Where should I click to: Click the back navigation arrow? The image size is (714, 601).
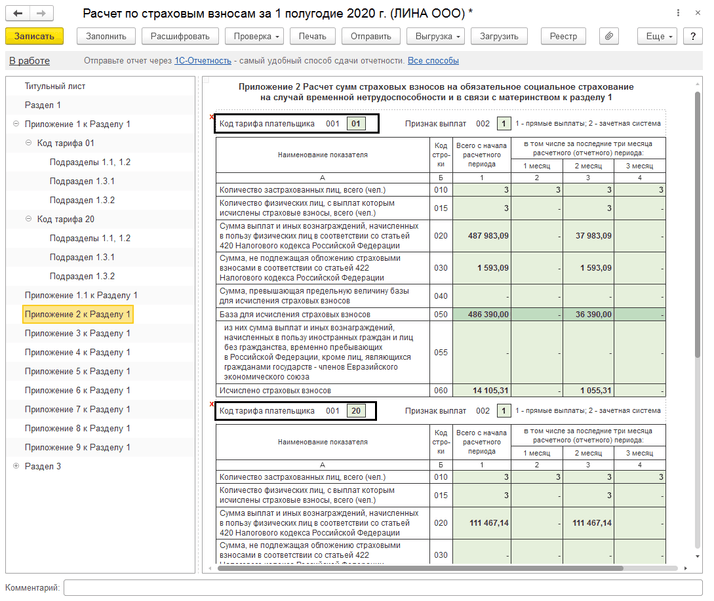point(18,12)
